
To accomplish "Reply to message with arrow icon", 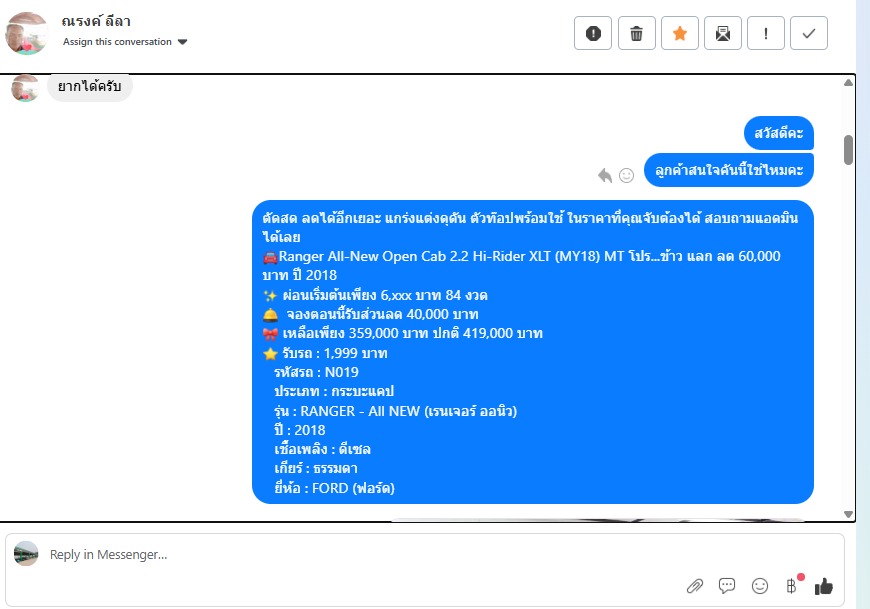I will [605, 175].
